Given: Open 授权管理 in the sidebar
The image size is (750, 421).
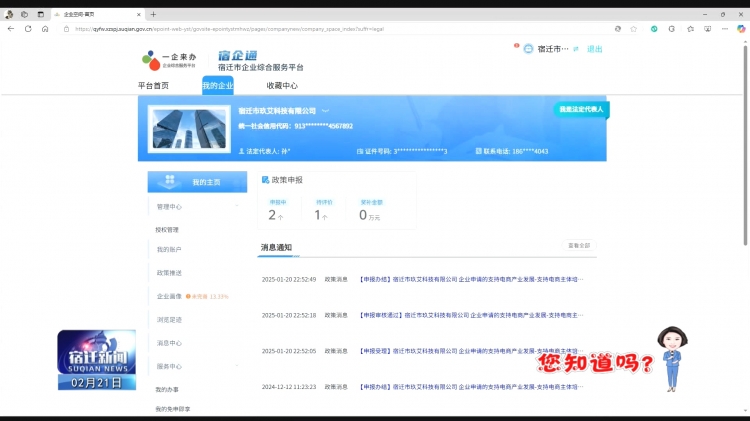Looking at the screenshot, I should 167,230.
